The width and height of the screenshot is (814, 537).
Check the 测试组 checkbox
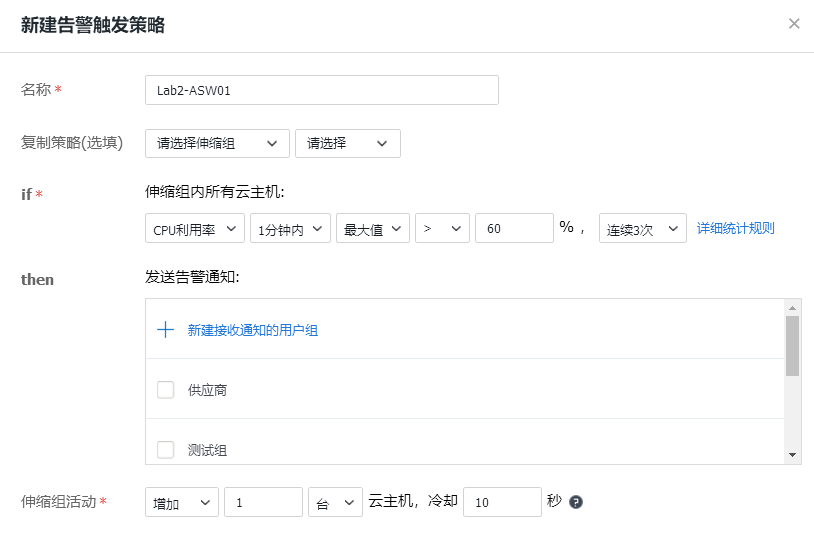coord(166,450)
